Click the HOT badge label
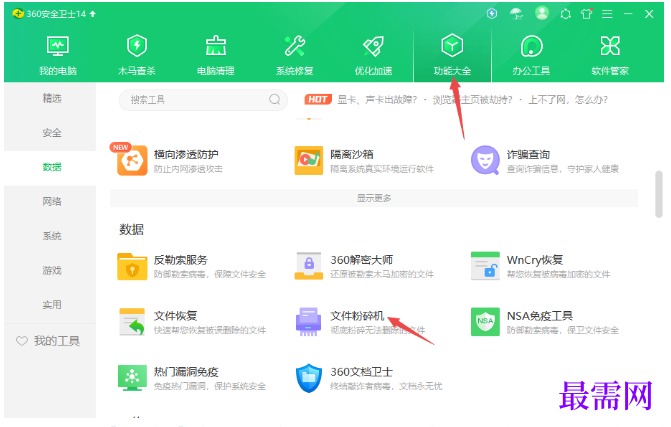 (318, 100)
